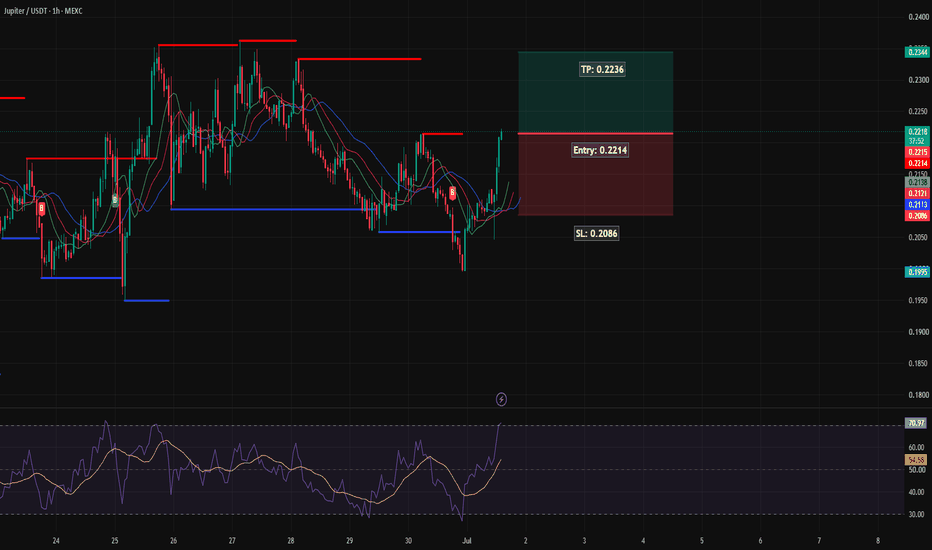The height and width of the screenshot is (550, 932).
Task: Click date 28 on the time axis
Action: tap(291, 540)
